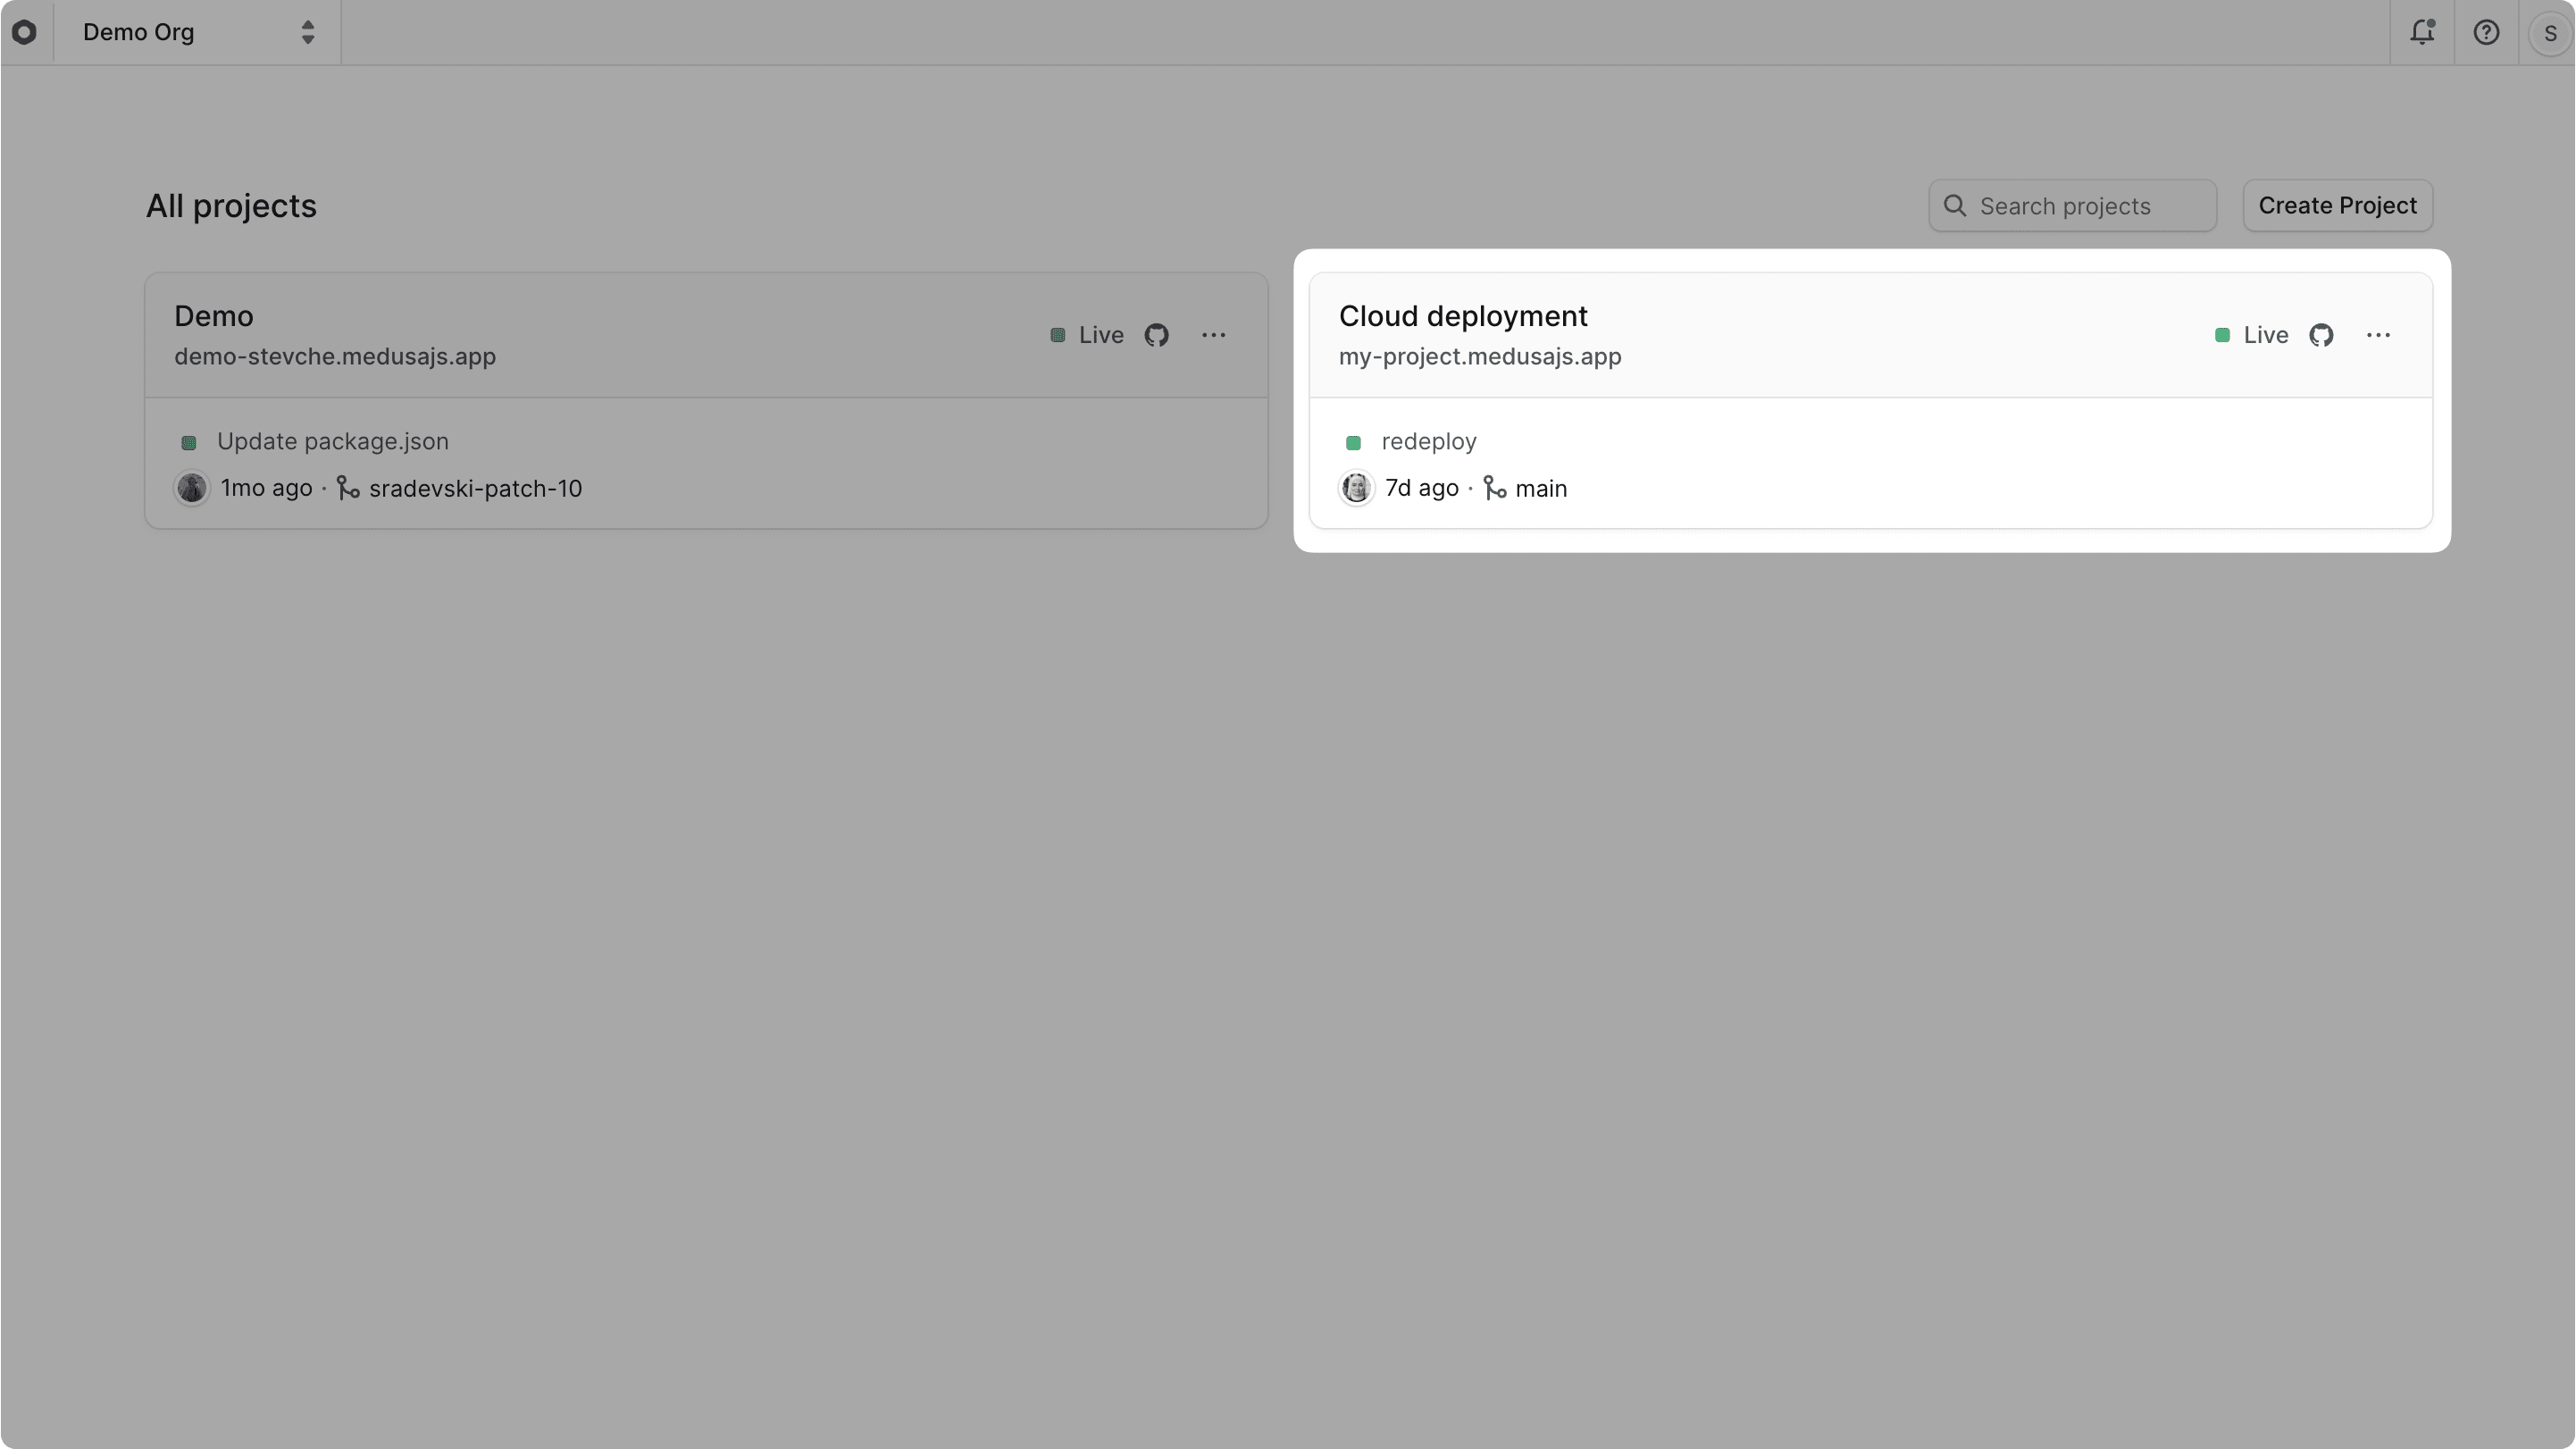2576x1449 pixels.
Task: Open GitHub repository for Cloud deployment
Action: (2322, 335)
